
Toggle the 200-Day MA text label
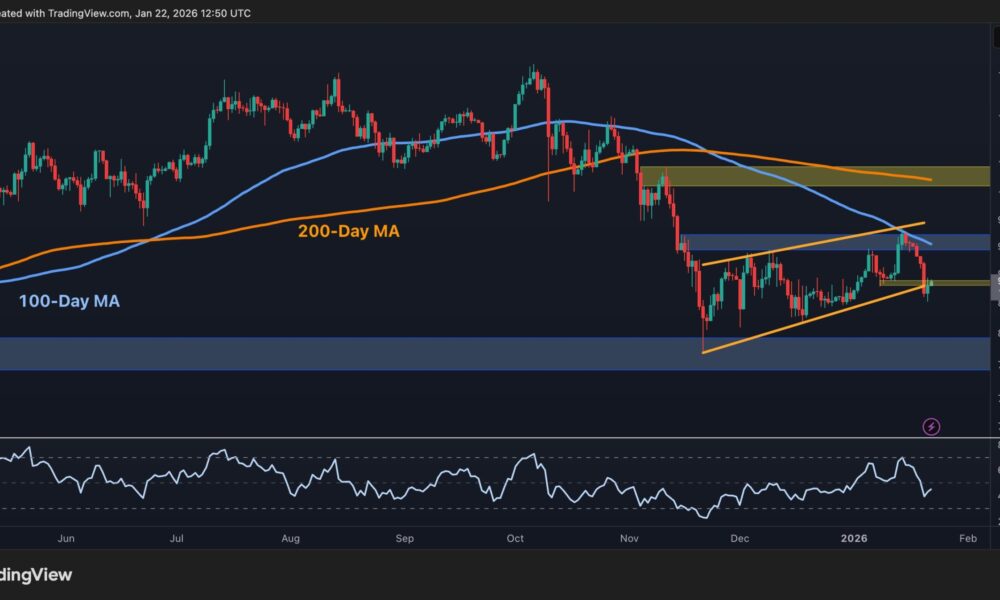tap(347, 231)
